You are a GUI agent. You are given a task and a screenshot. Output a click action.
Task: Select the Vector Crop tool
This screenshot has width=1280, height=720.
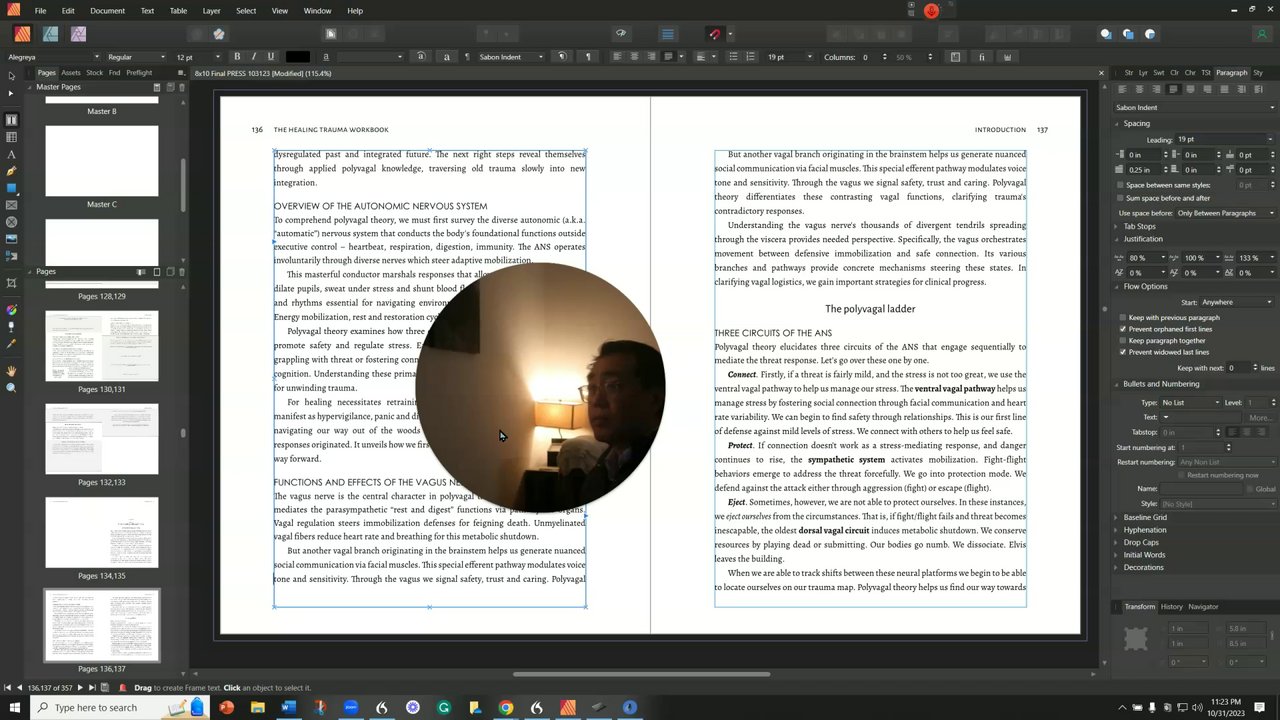11,284
